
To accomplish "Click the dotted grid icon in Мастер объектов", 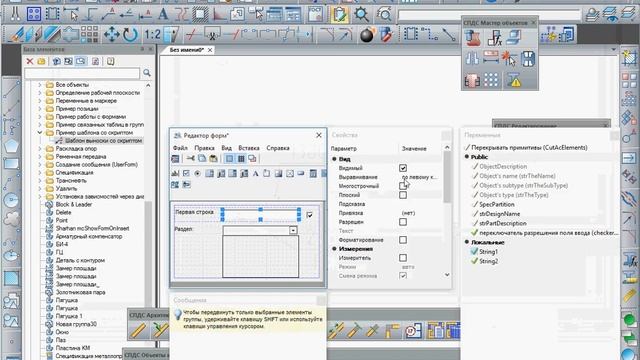I will click(491, 80).
